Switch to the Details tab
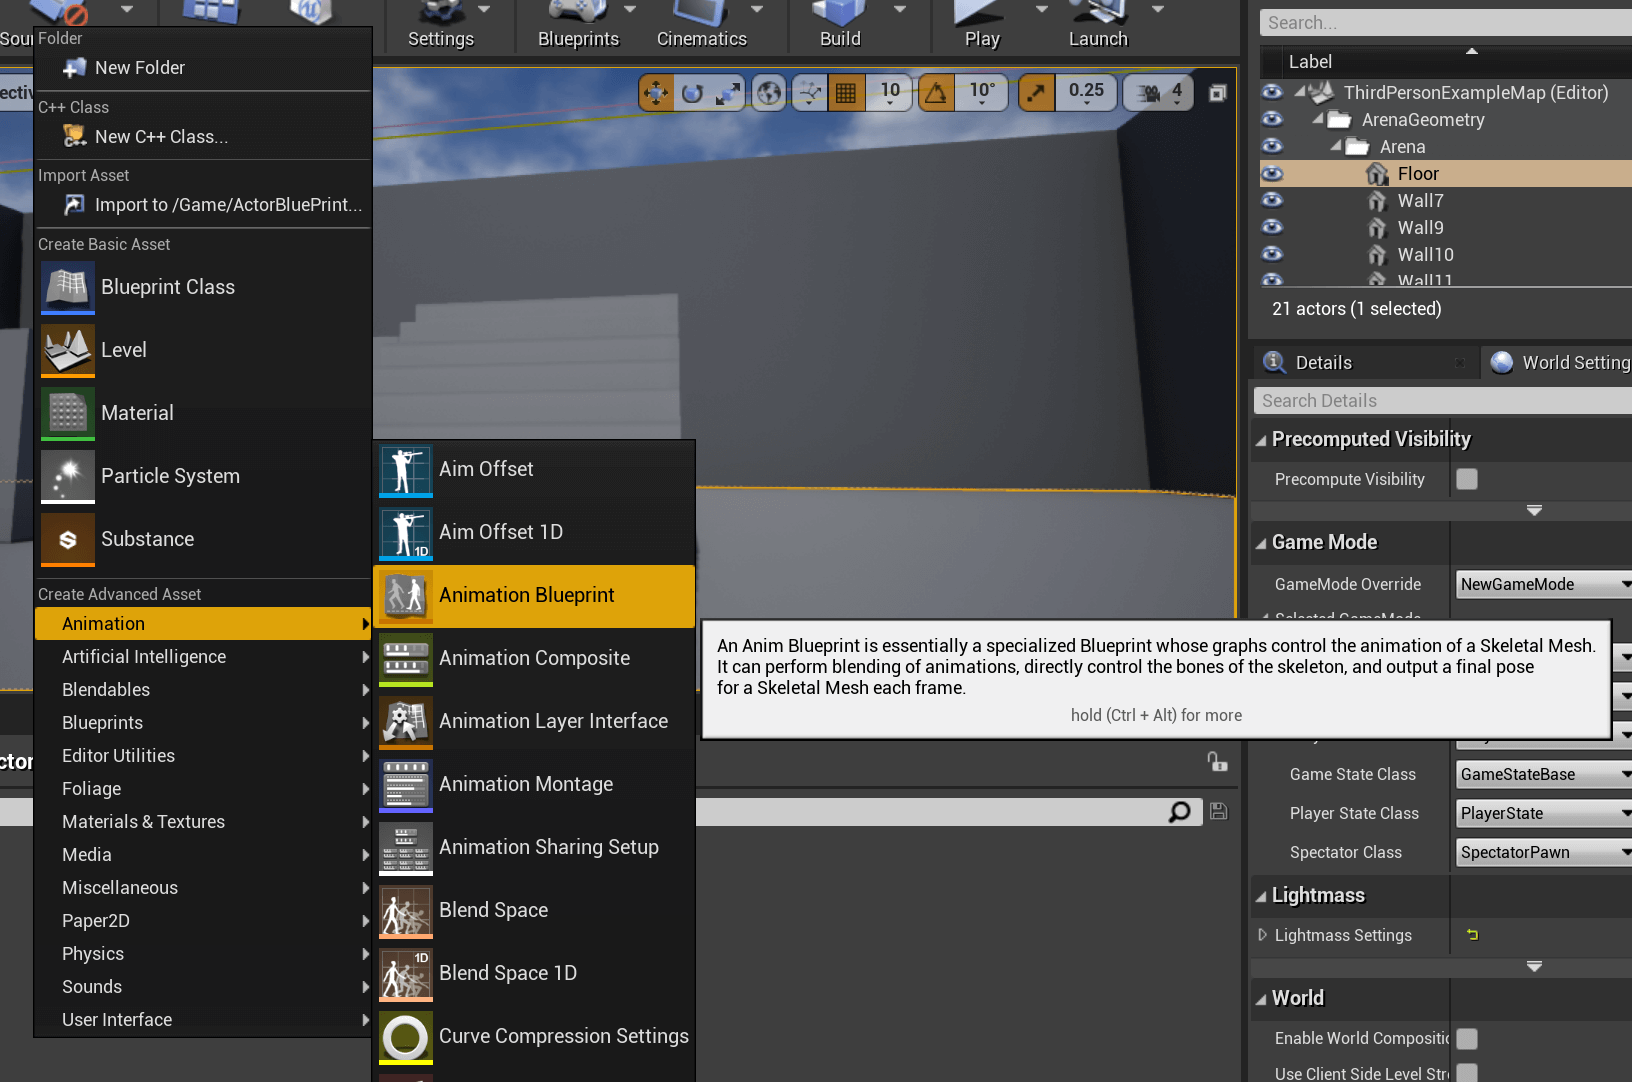 (1364, 363)
